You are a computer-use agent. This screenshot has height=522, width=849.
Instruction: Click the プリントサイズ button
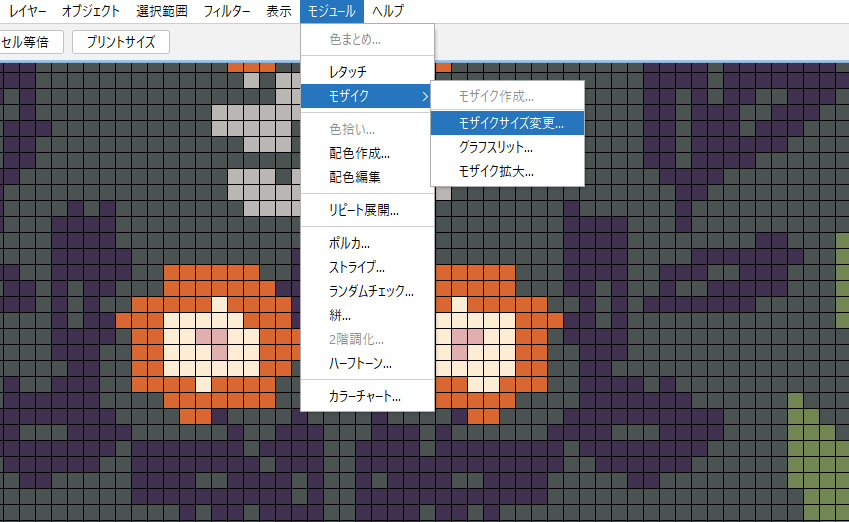point(120,42)
